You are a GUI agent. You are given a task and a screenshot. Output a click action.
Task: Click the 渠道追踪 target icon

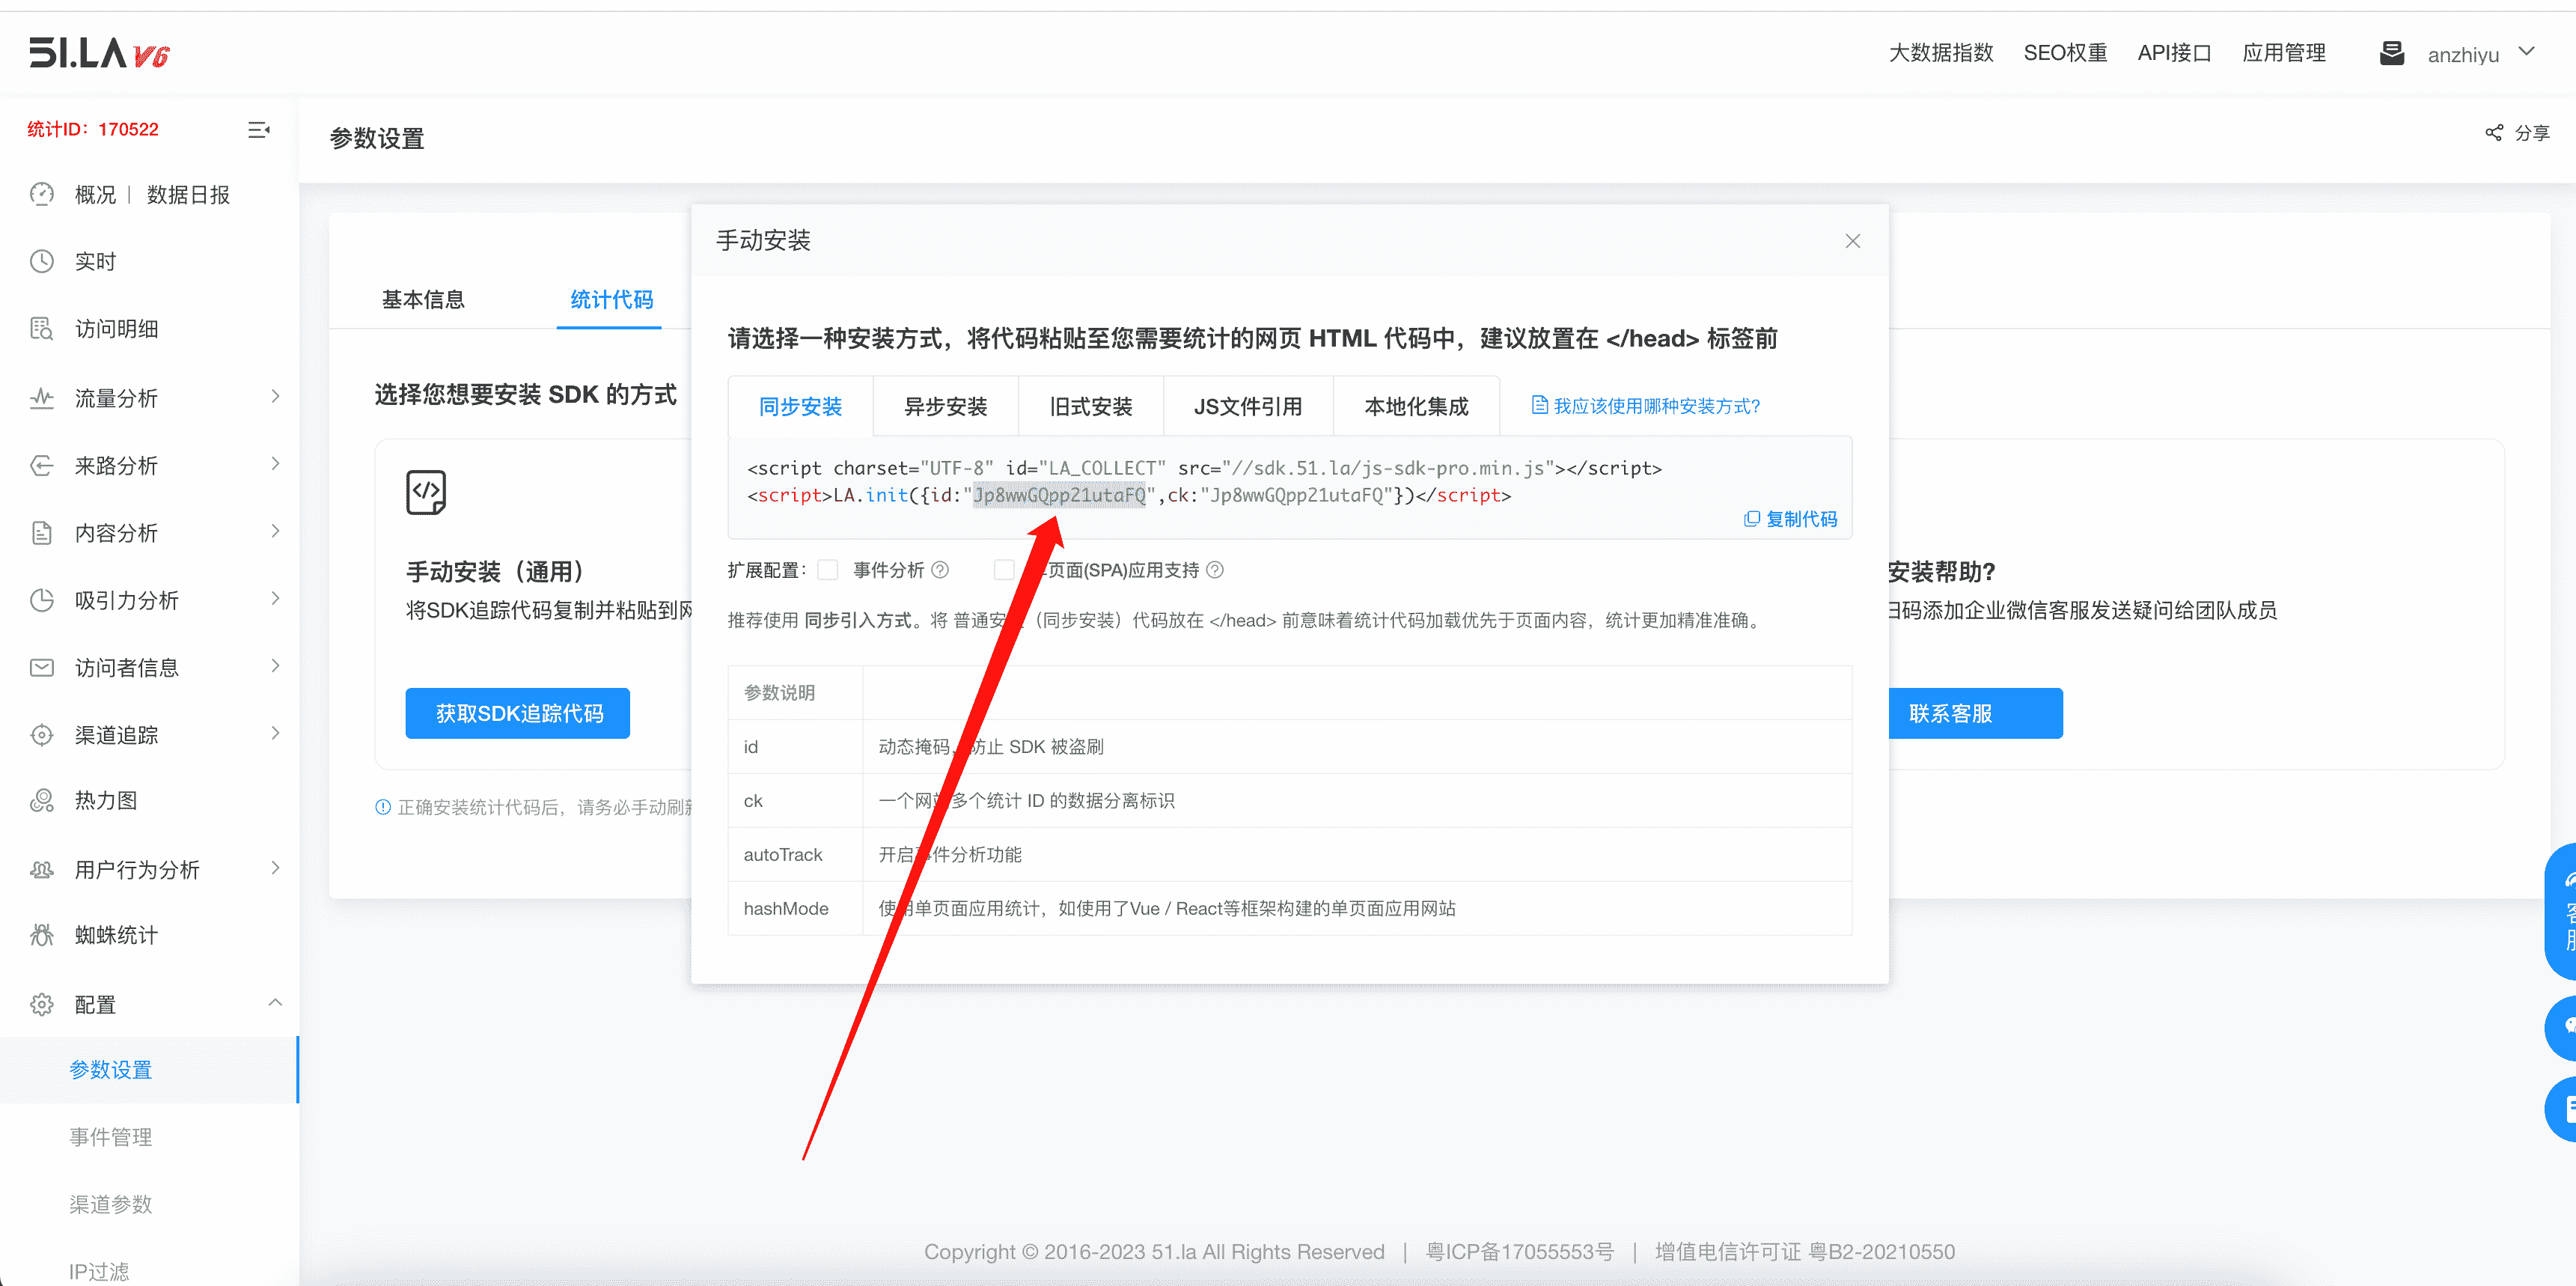42,735
